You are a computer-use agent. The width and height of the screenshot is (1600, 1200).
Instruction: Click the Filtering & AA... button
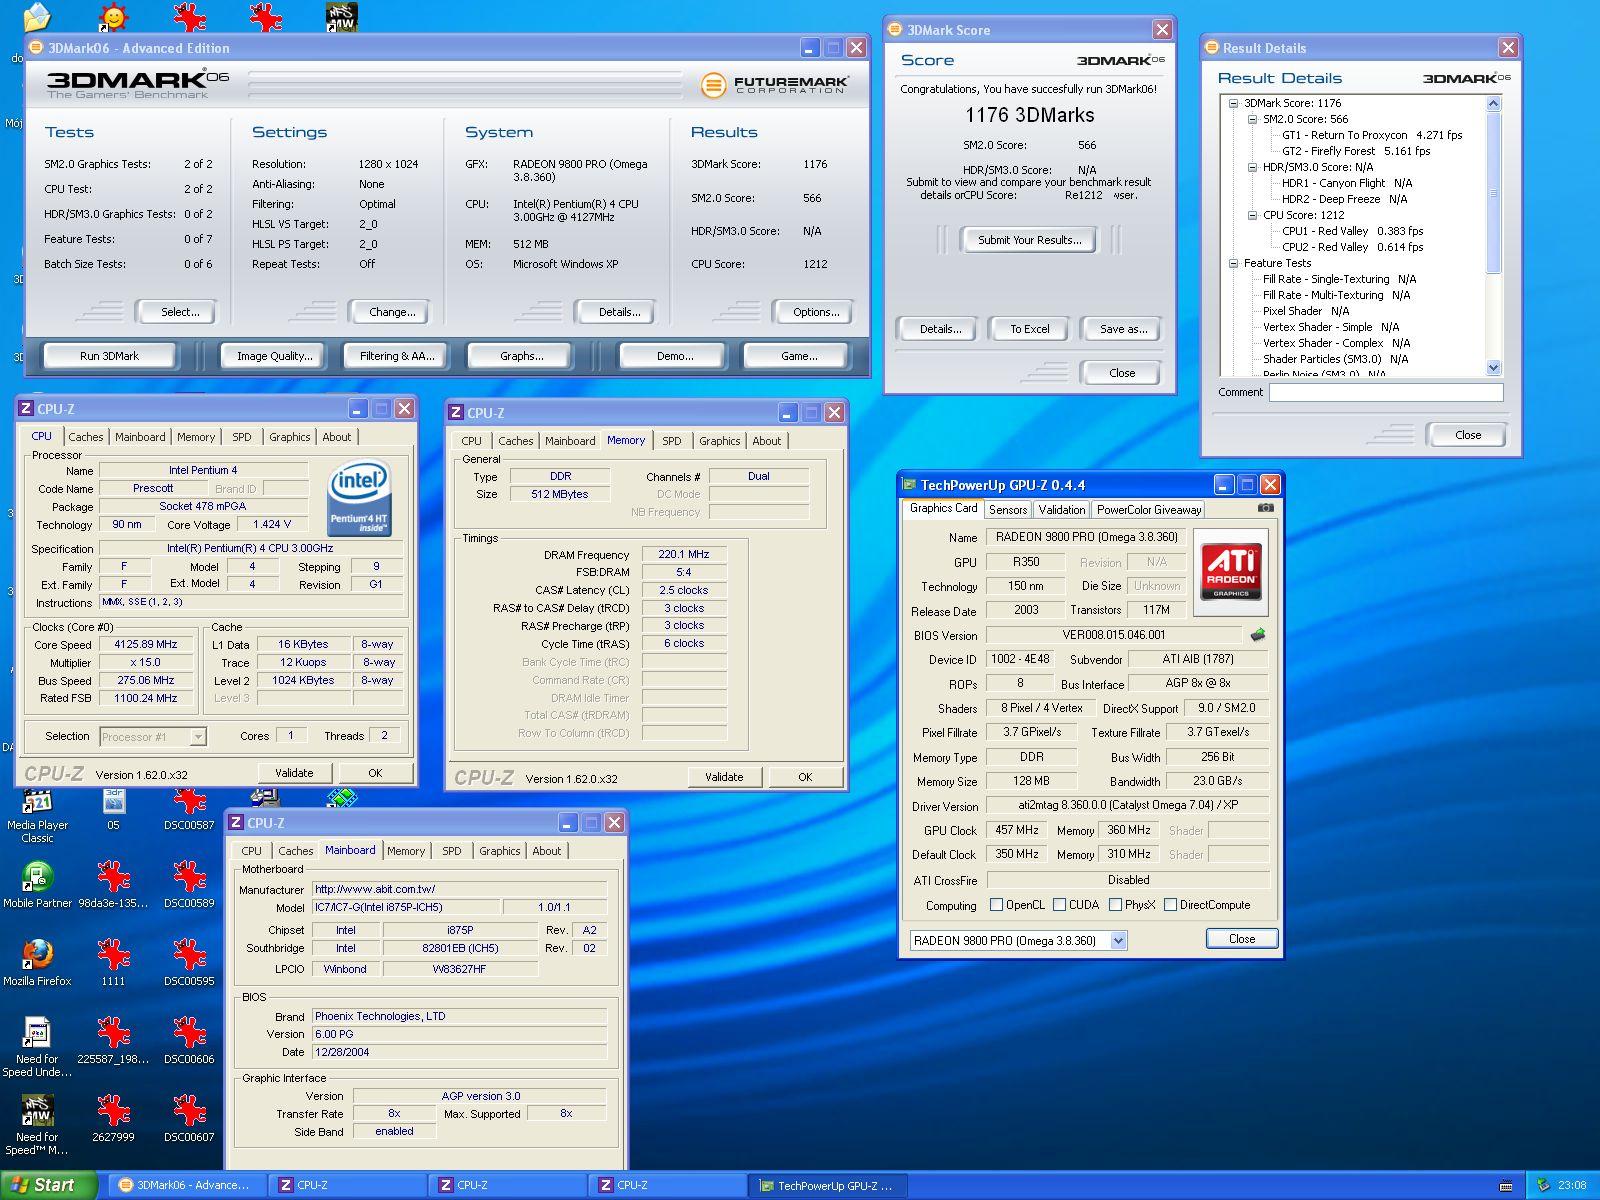click(x=397, y=356)
